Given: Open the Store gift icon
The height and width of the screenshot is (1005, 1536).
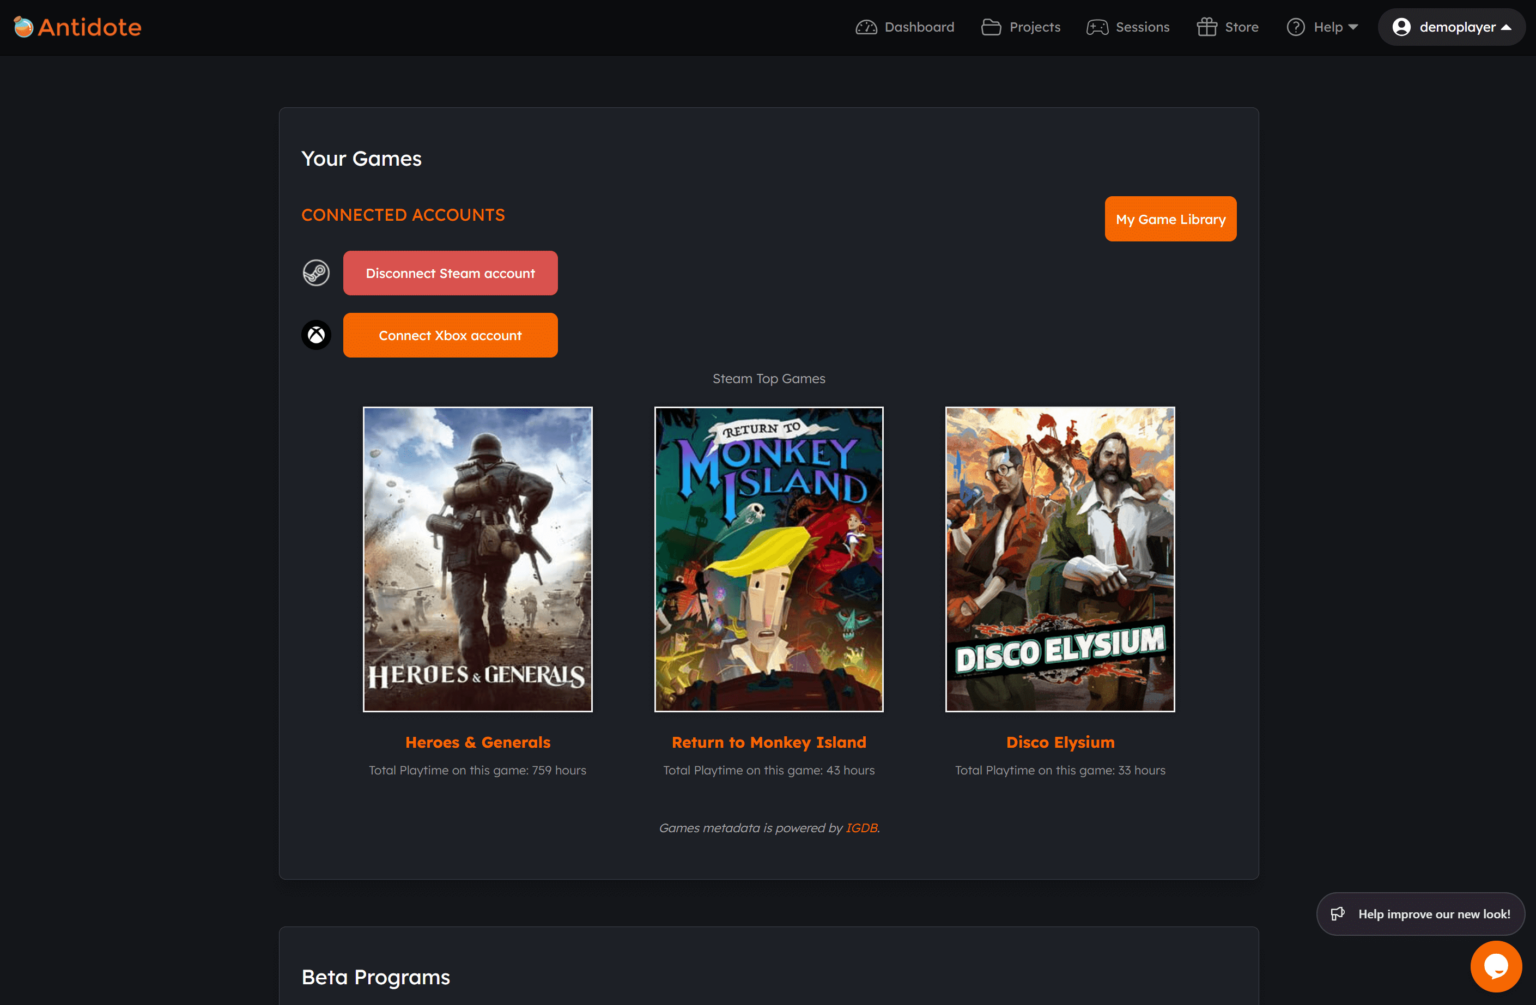Looking at the screenshot, I should (x=1207, y=27).
